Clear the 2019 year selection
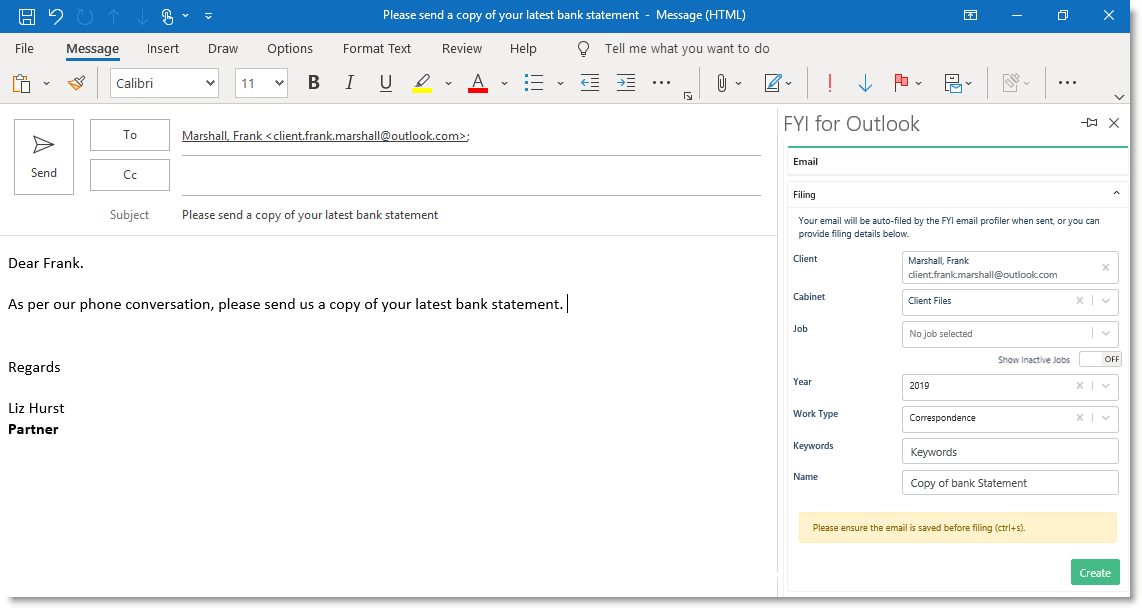The width and height of the screenshot is (1142, 609). tap(1079, 385)
